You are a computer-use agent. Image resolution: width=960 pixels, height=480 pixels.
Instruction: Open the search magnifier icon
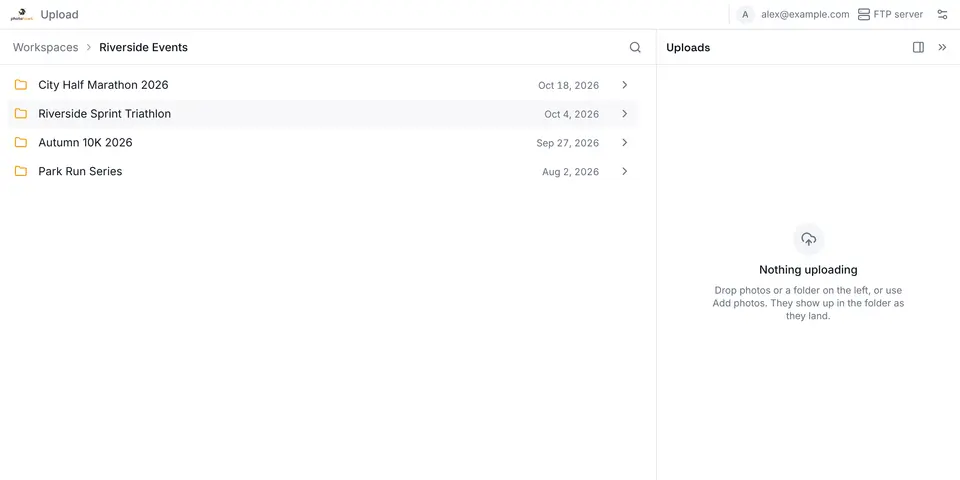click(636, 47)
